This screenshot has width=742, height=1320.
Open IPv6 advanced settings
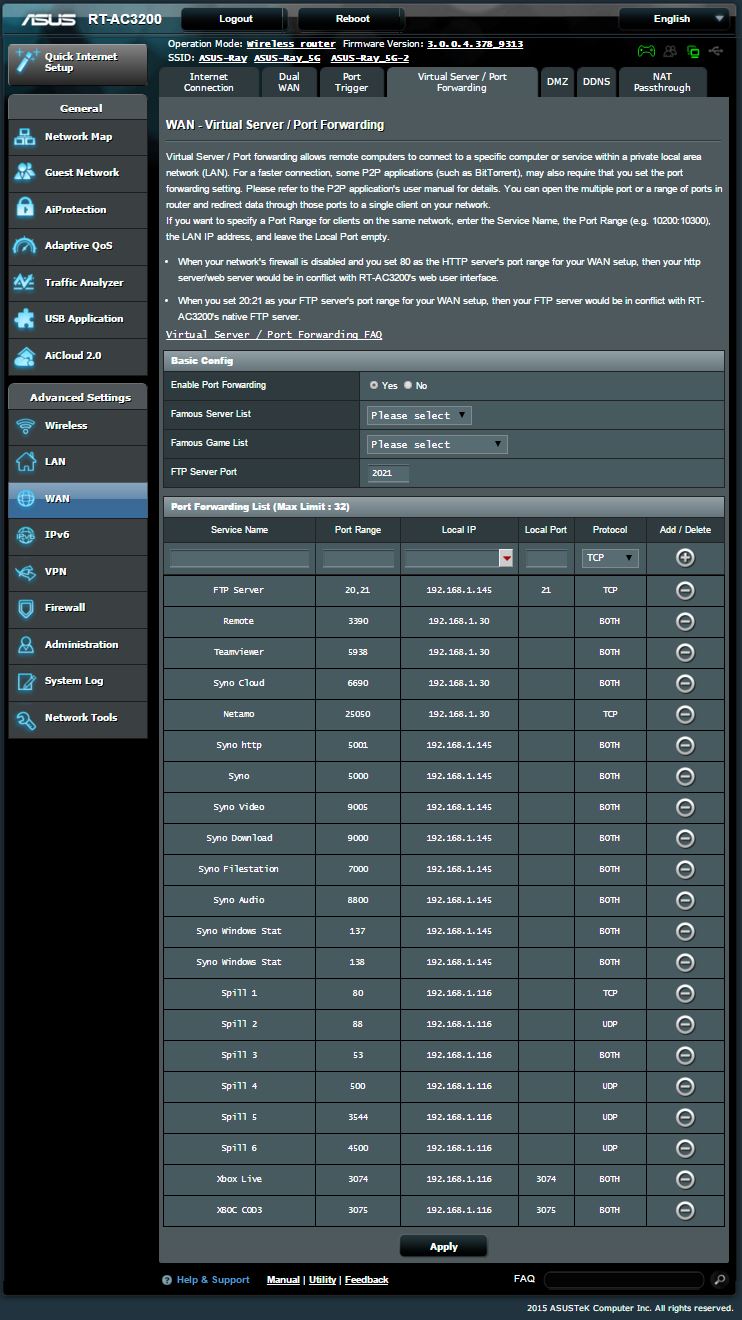click(x=78, y=535)
